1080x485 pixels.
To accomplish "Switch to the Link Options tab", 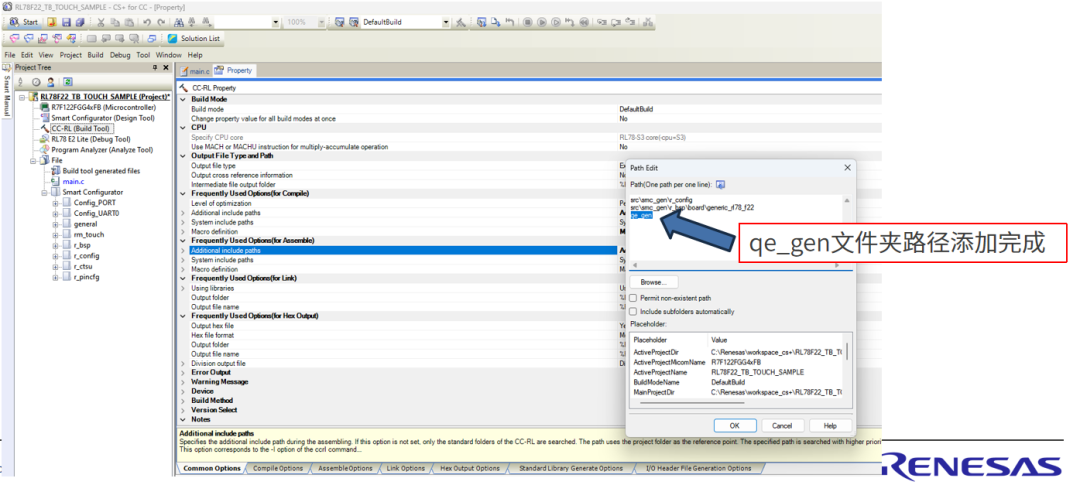I will pyautogui.click(x=405, y=468).
